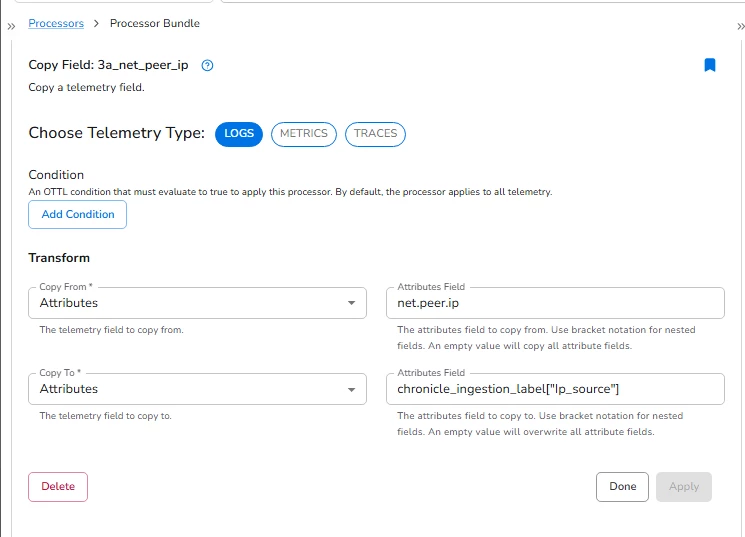The image size is (745, 537).
Task: Click the Copy From dropdown arrow
Action: [x=351, y=303]
